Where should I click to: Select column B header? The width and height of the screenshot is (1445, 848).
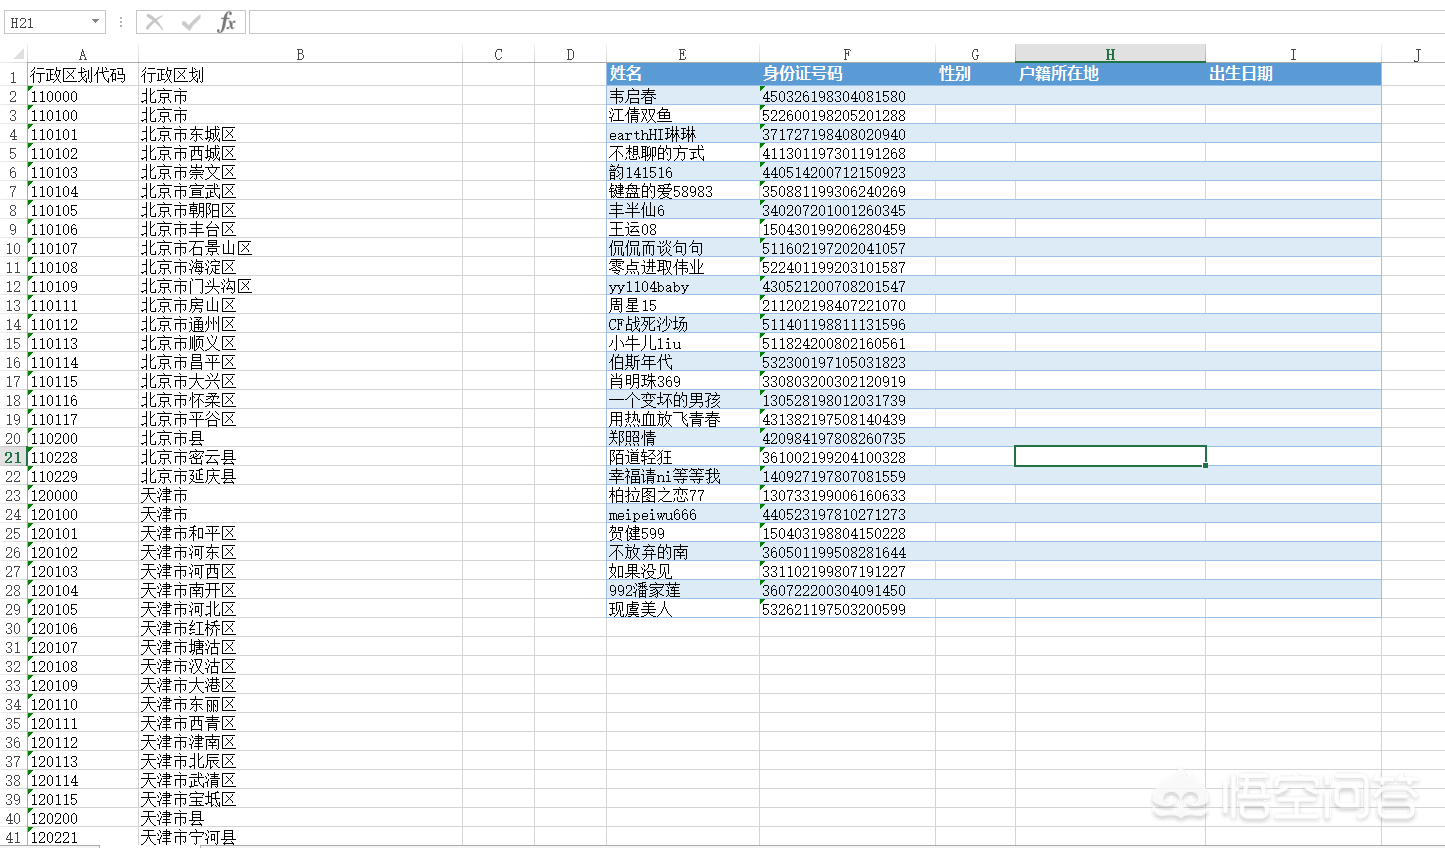click(300, 55)
